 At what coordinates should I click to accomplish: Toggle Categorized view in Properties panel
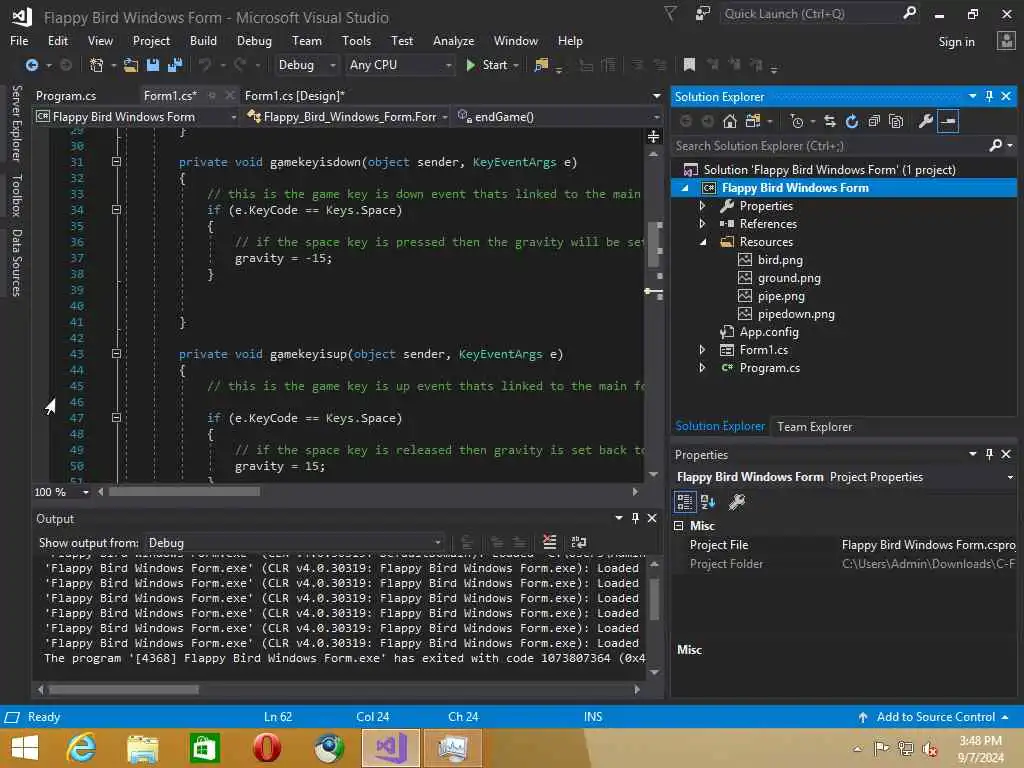pyautogui.click(x=684, y=502)
